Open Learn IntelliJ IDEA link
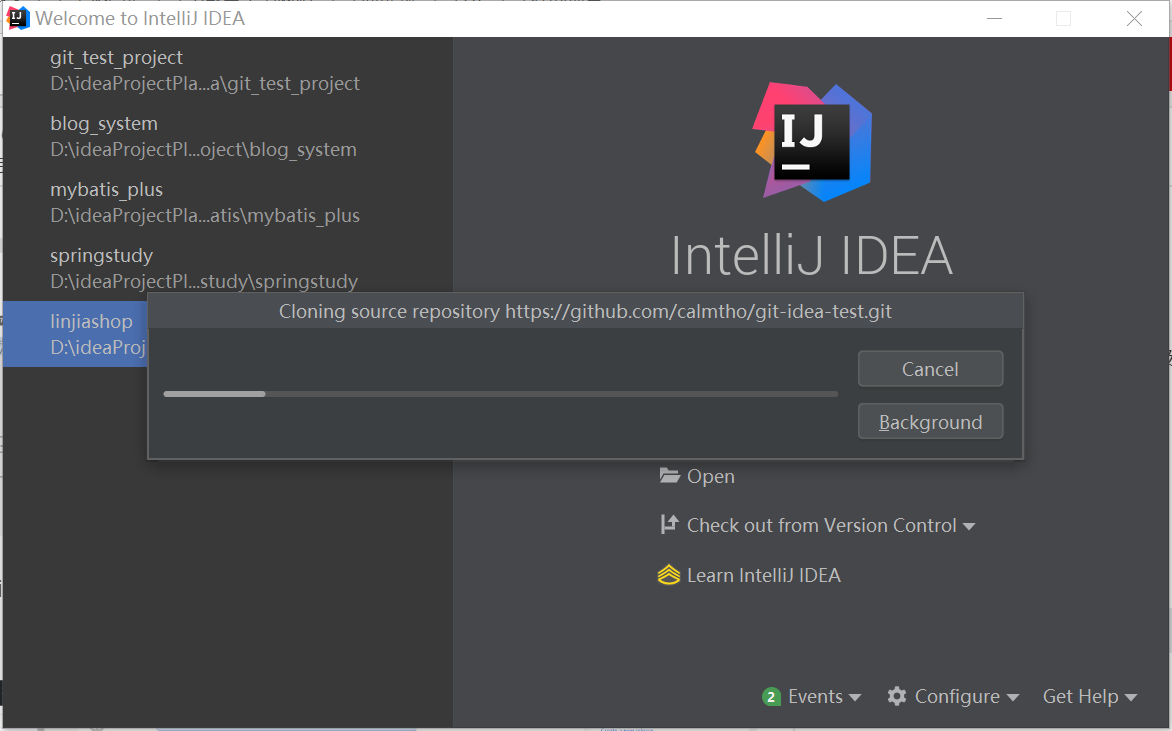Screen dimensions: 1172x731 [x=763, y=575]
